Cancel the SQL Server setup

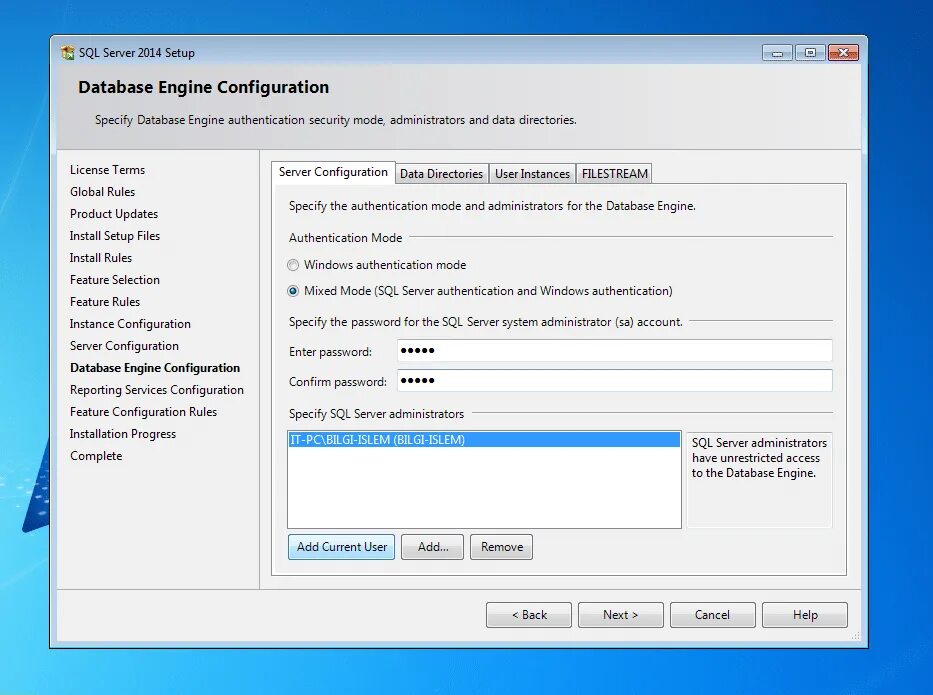[x=713, y=615]
